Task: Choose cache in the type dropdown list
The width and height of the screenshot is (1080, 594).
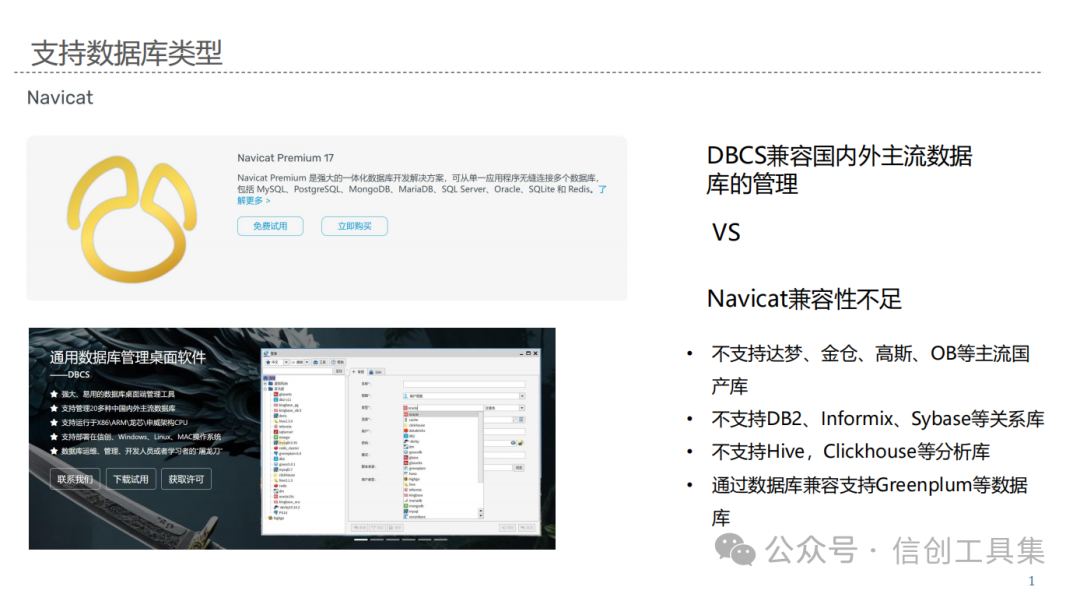Action: point(441,420)
